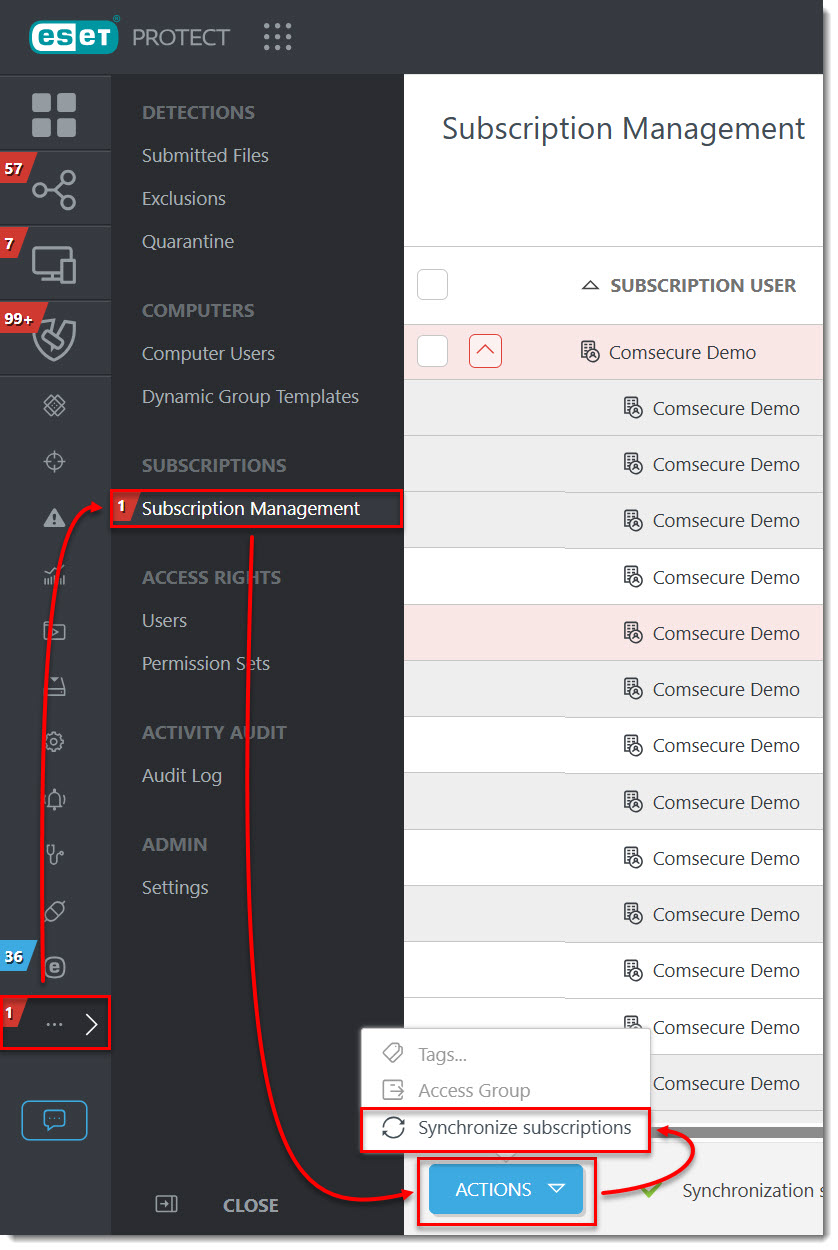Open Exclusions under Detections

tap(184, 198)
